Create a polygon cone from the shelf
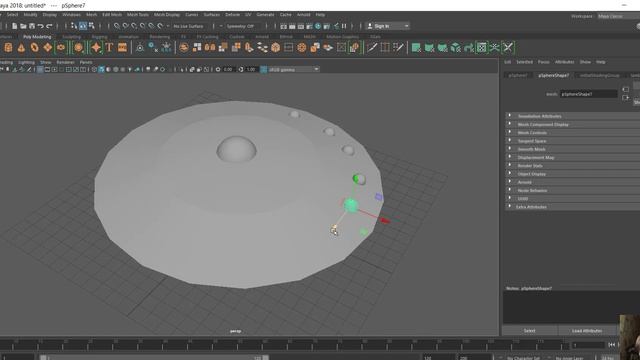640x360 pixels. click(21, 47)
